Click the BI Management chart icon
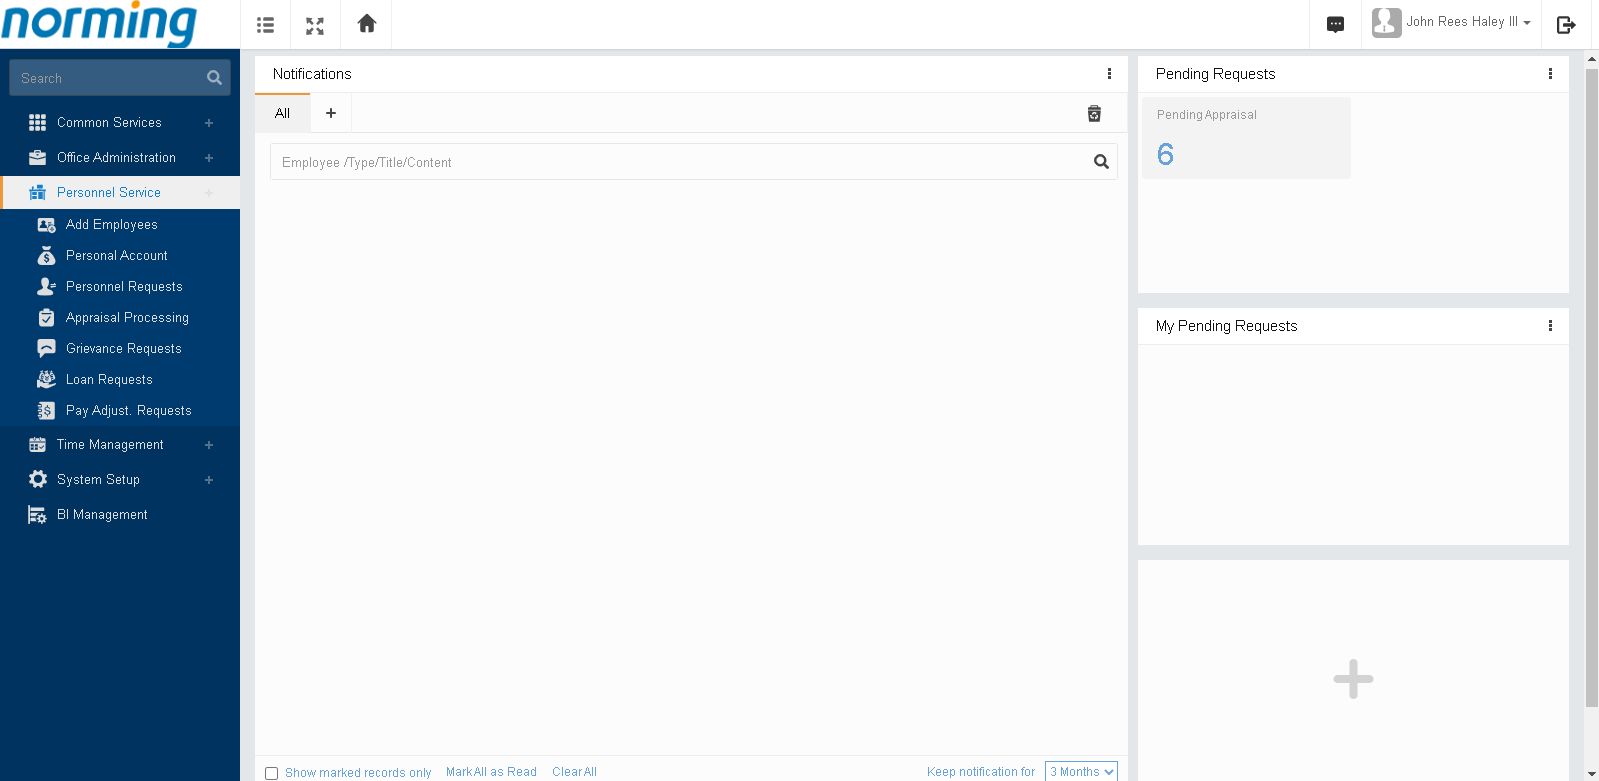Viewport: 1599px width, 781px height. point(37,515)
